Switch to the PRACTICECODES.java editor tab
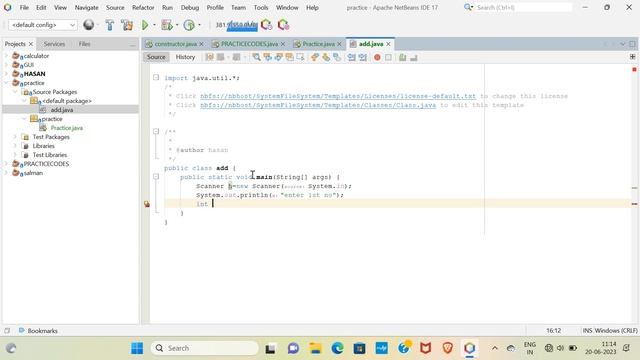Viewport: 640px width, 360px height. (x=249, y=44)
